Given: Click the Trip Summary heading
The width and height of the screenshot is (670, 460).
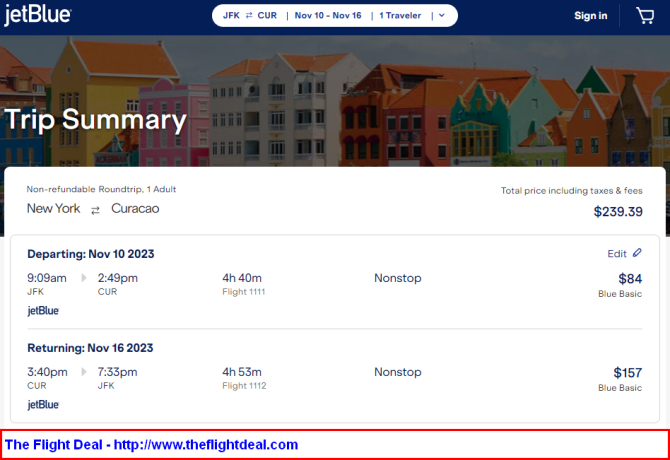Looking at the screenshot, I should point(96,119).
